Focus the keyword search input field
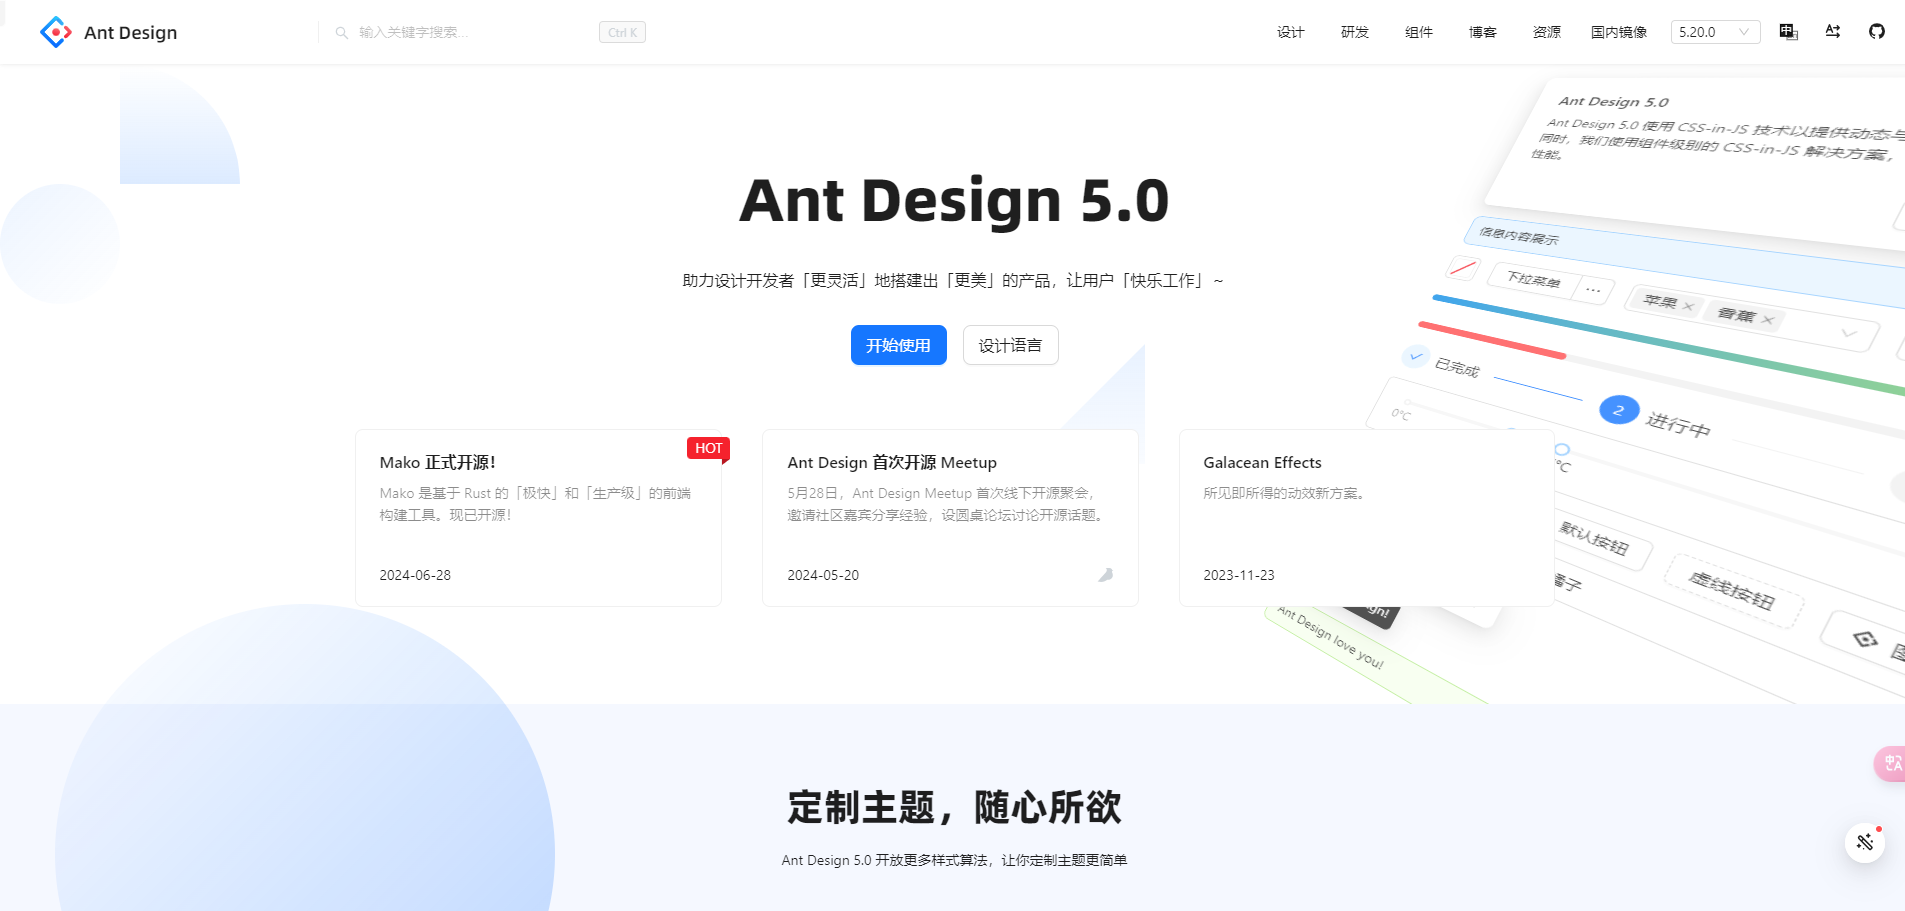The width and height of the screenshot is (1905, 911). (x=474, y=32)
